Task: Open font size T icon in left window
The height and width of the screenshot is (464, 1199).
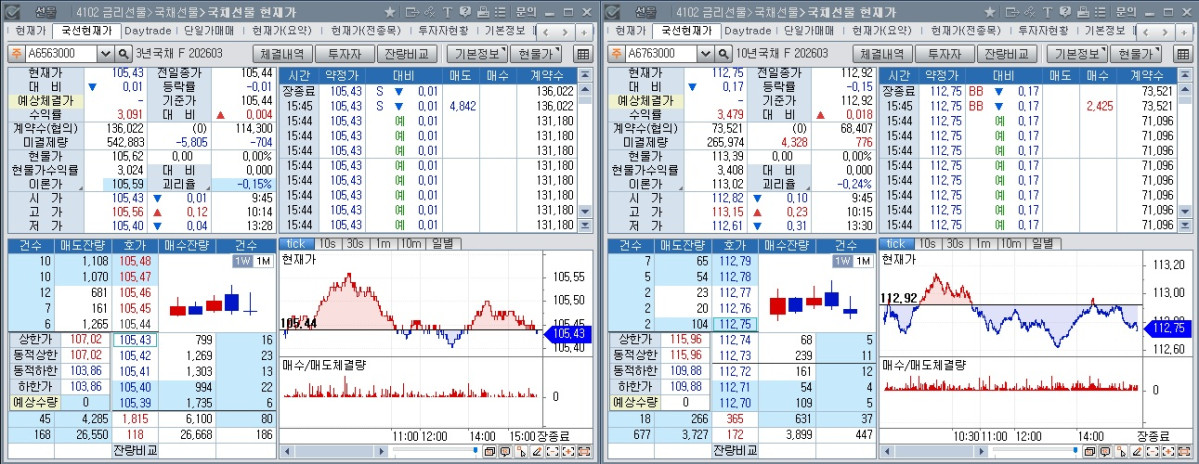Action: (x=447, y=12)
